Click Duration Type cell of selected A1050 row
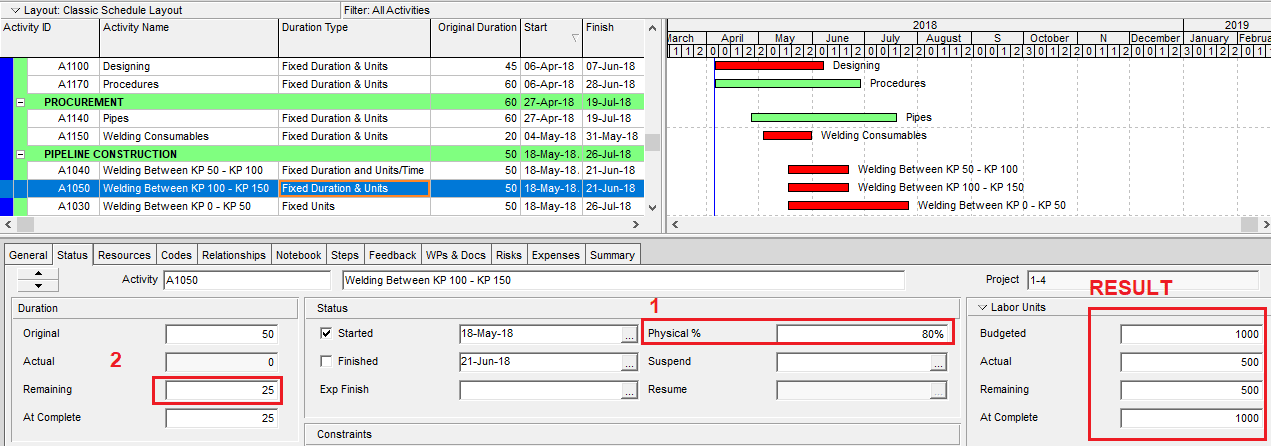This screenshot has width=1271, height=446. point(355,188)
